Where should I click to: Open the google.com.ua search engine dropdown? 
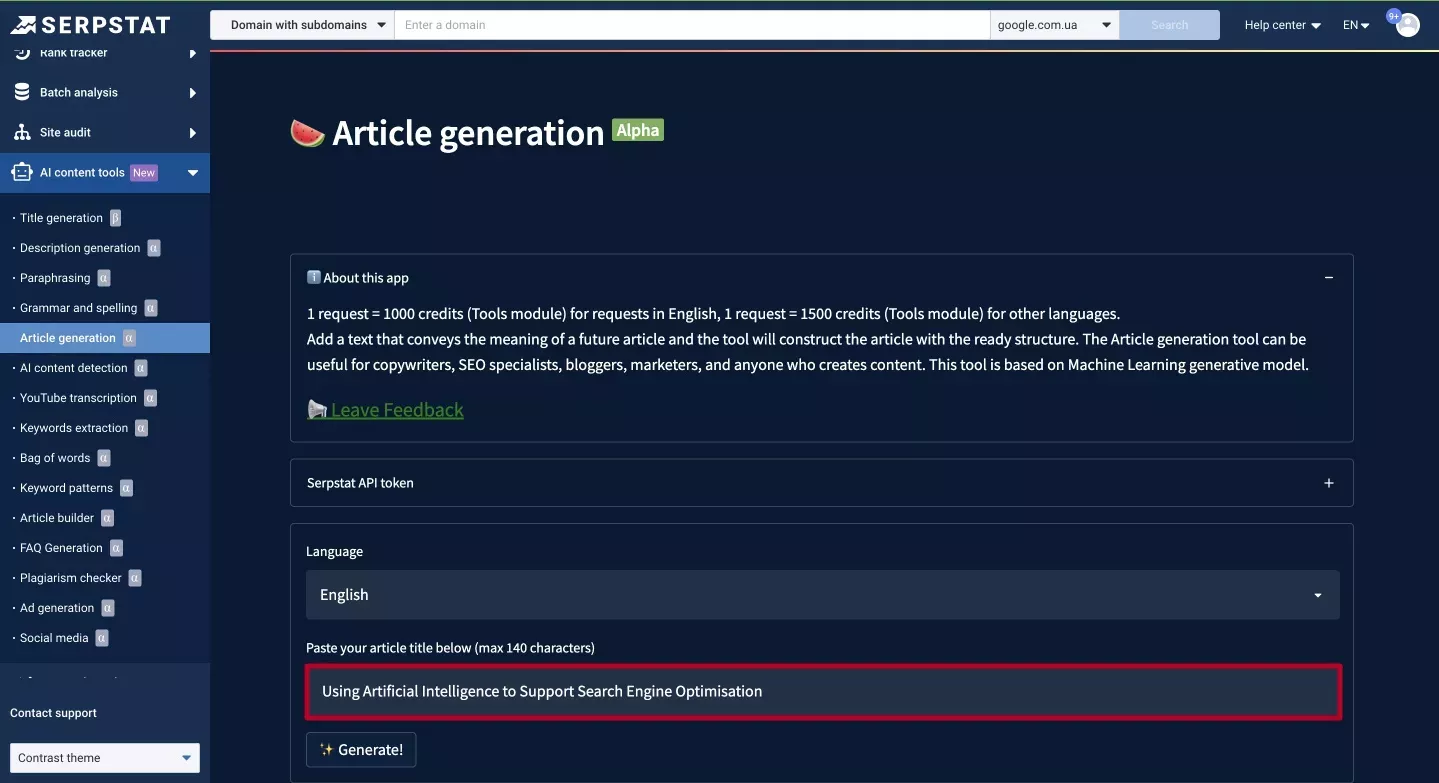coord(1055,25)
